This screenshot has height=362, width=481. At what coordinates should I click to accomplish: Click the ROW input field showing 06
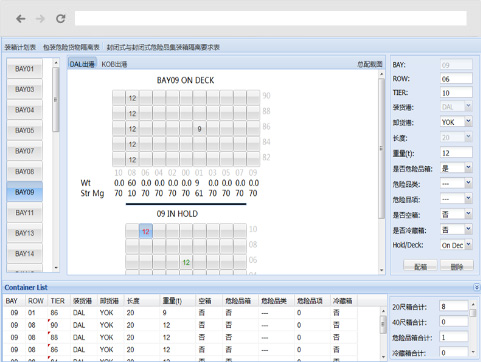[456, 79]
